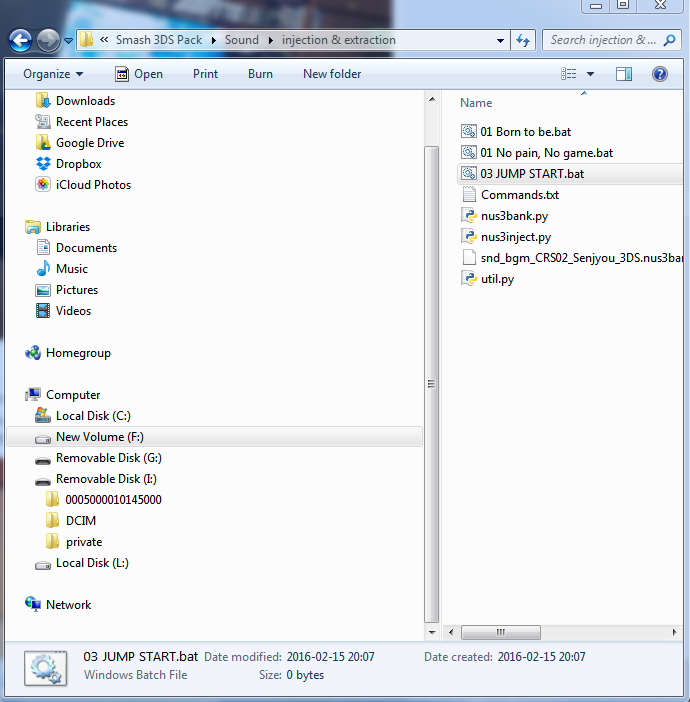Click file list scroll left arrow
Image resolution: width=690 pixels, height=702 pixels.
(450, 632)
